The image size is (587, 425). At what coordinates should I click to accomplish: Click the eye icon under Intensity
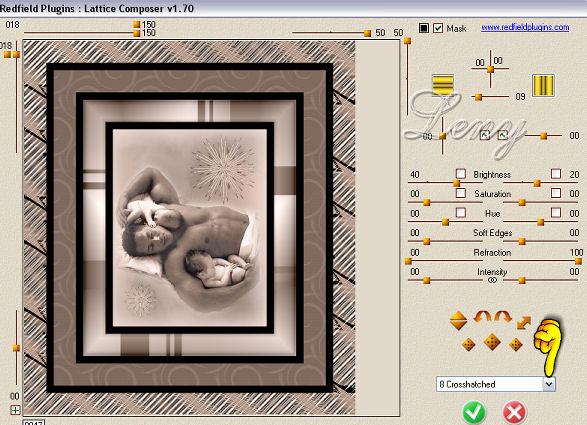pyautogui.click(x=492, y=280)
